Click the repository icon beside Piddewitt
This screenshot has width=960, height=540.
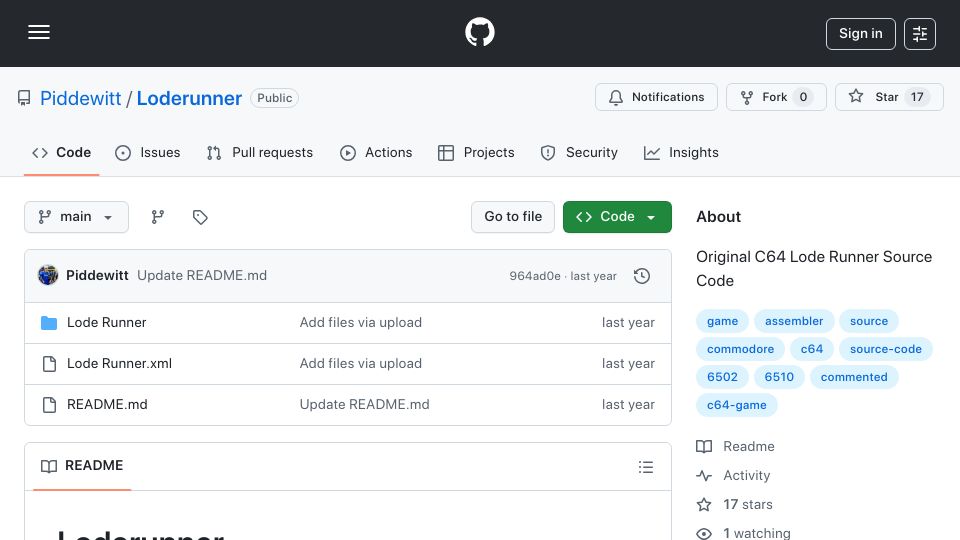(x=24, y=98)
